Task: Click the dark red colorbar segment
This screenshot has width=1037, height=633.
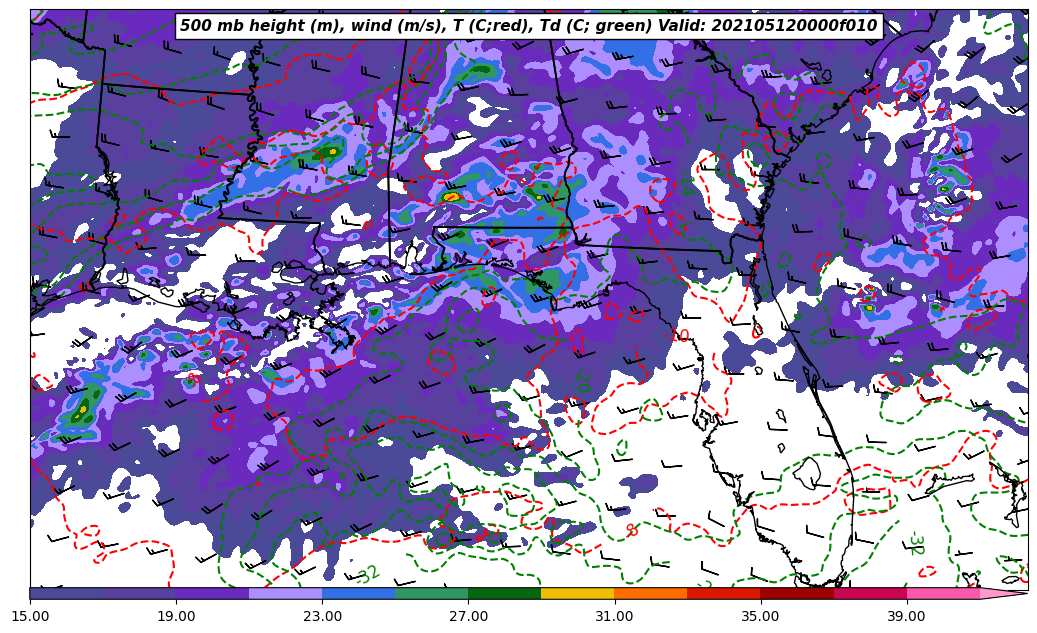Action: pyautogui.click(x=796, y=593)
